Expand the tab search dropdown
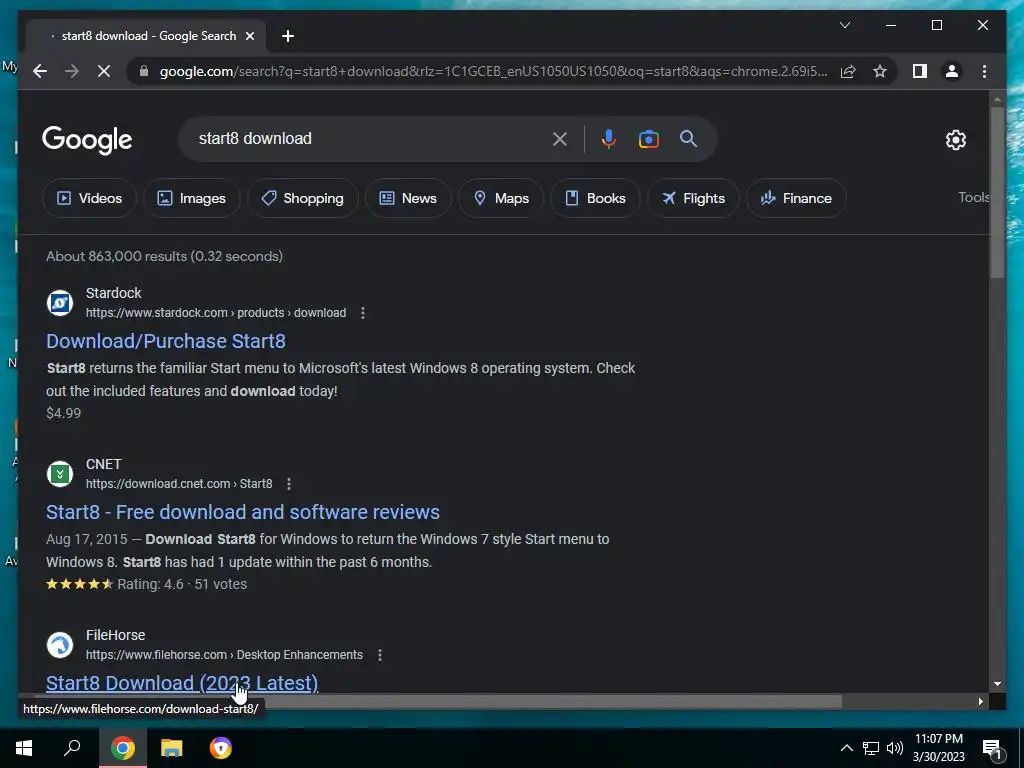Screen dimensions: 1024x768 point(844,25)
